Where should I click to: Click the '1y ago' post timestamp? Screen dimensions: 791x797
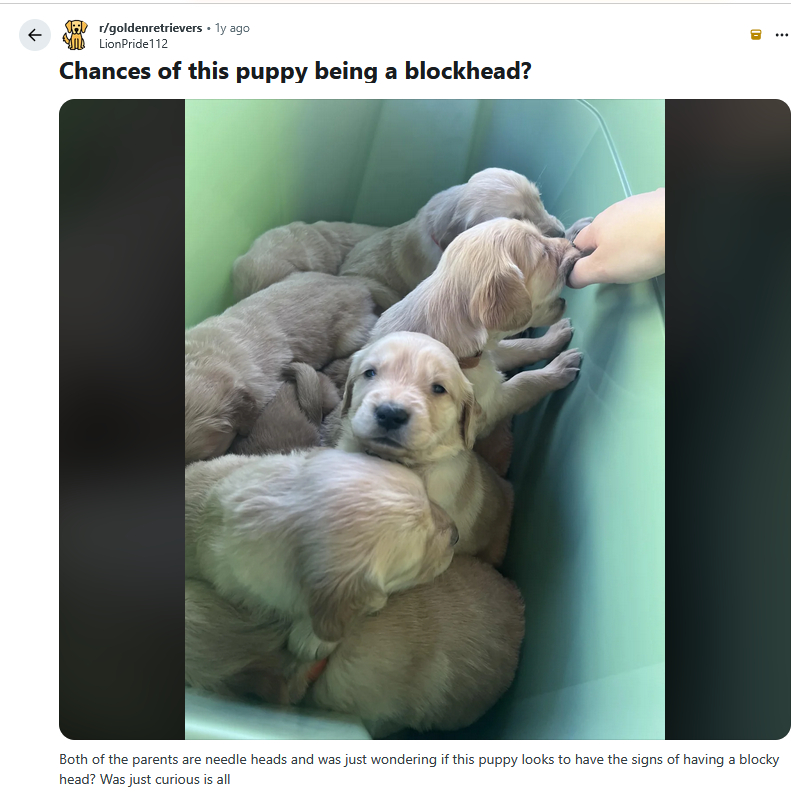point(232,28)
